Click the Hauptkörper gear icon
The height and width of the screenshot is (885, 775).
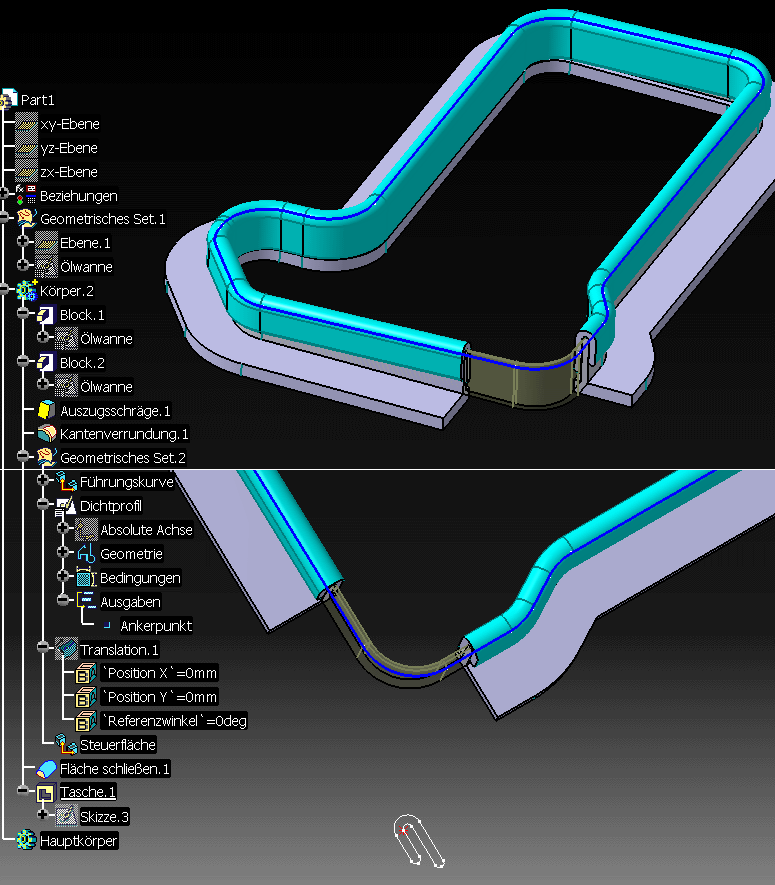[x=26, y=840]
